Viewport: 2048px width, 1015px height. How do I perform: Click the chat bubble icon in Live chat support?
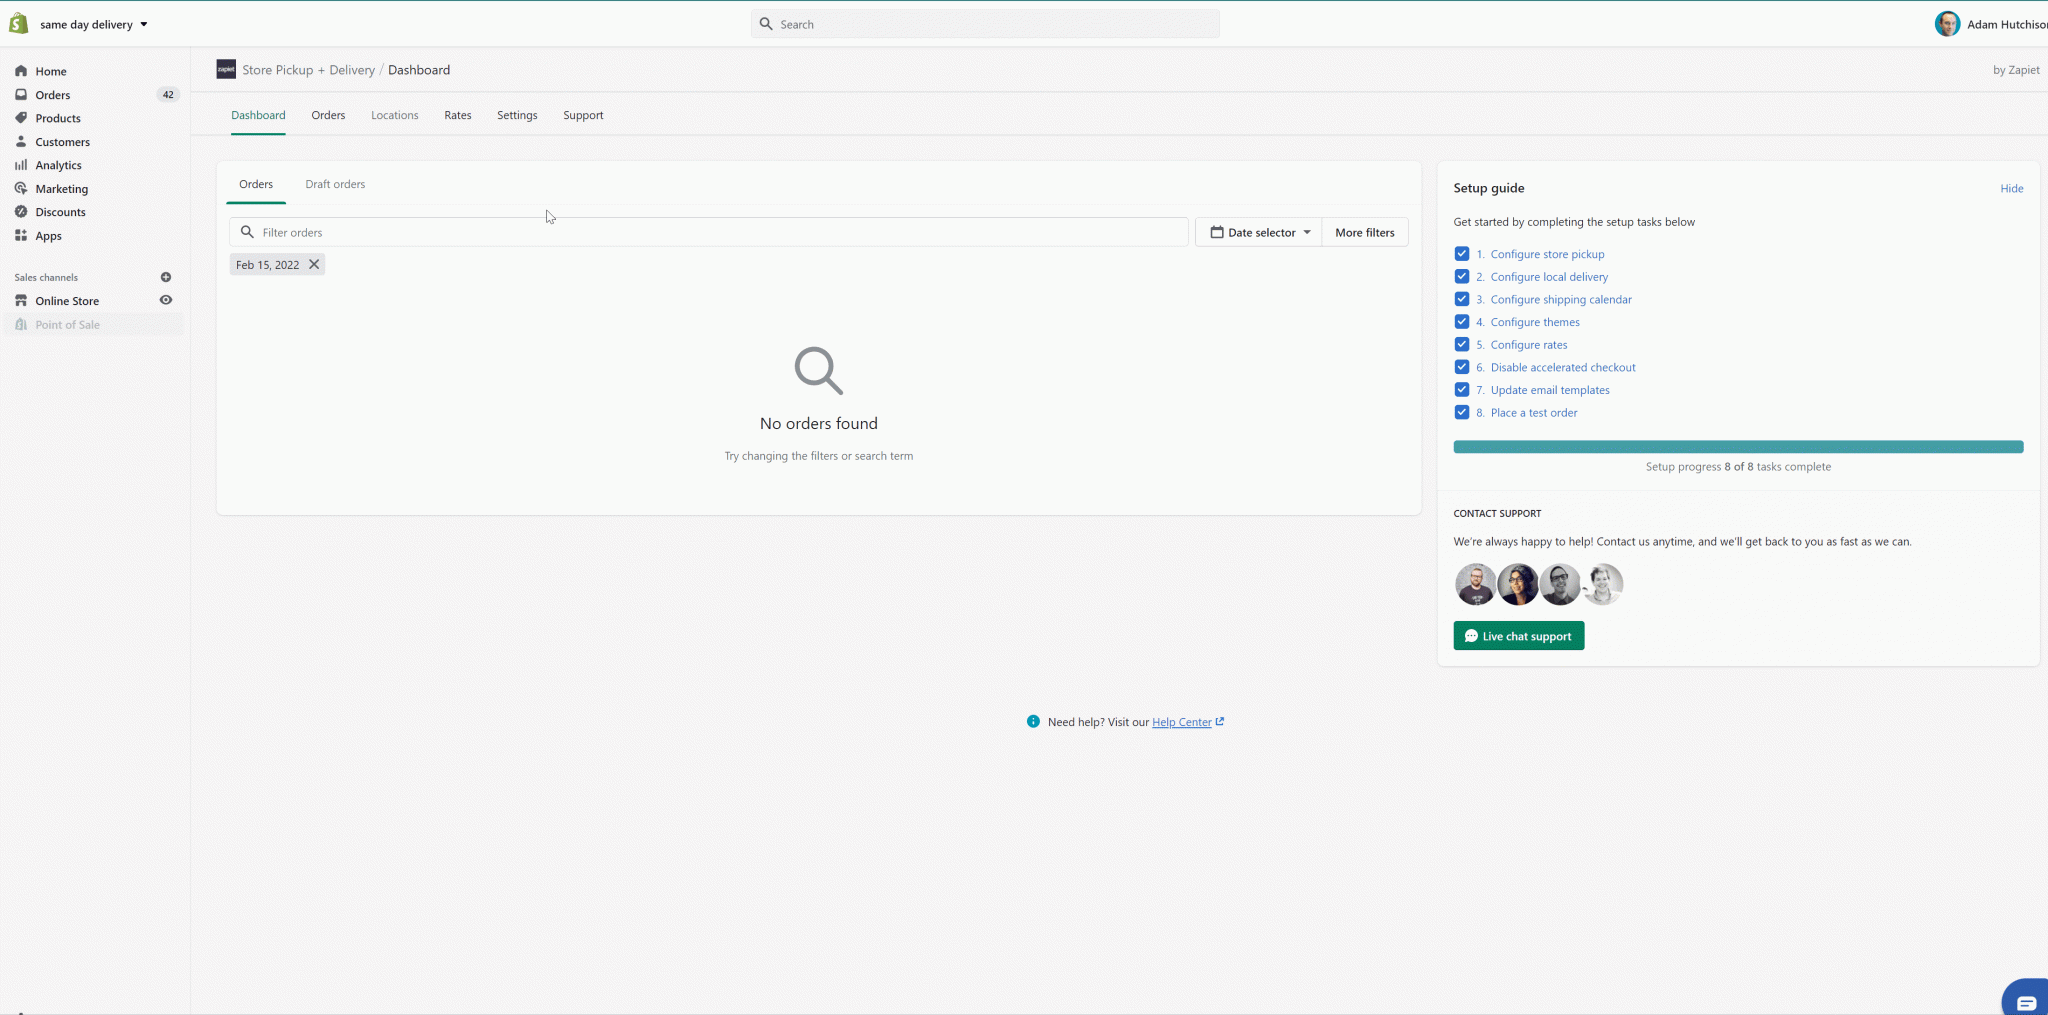click(1471, 636)
